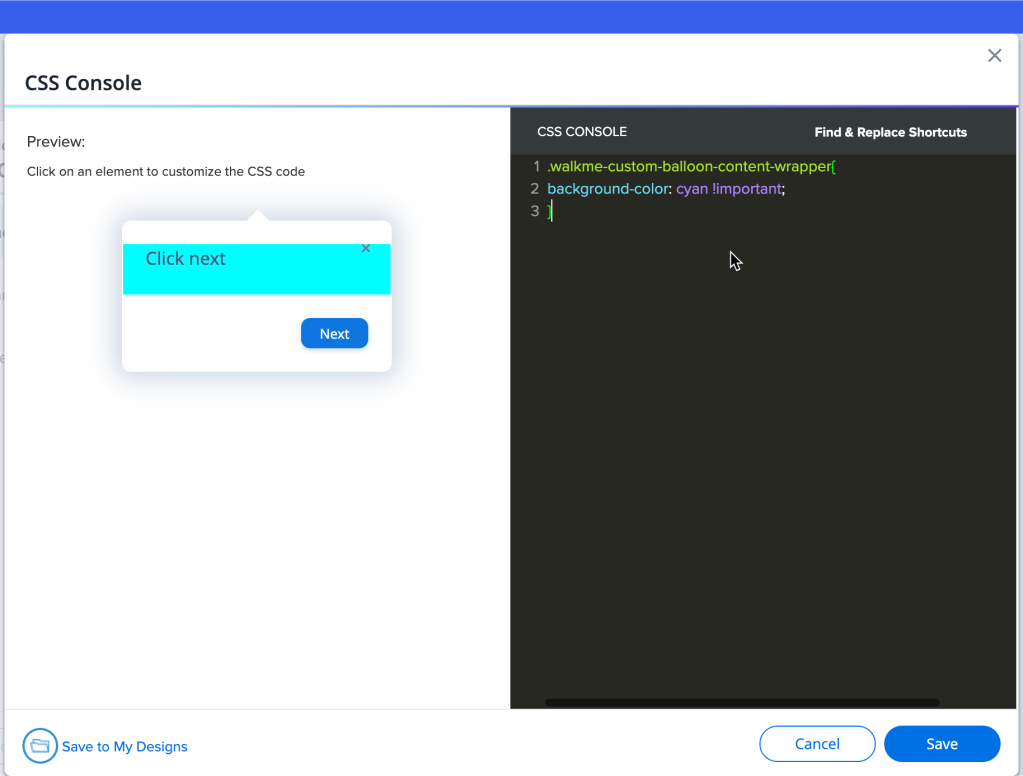Viewport: 1023px width, 776px height.
Task: Close the CSS Console dialog
Action: tap(994, 56)
